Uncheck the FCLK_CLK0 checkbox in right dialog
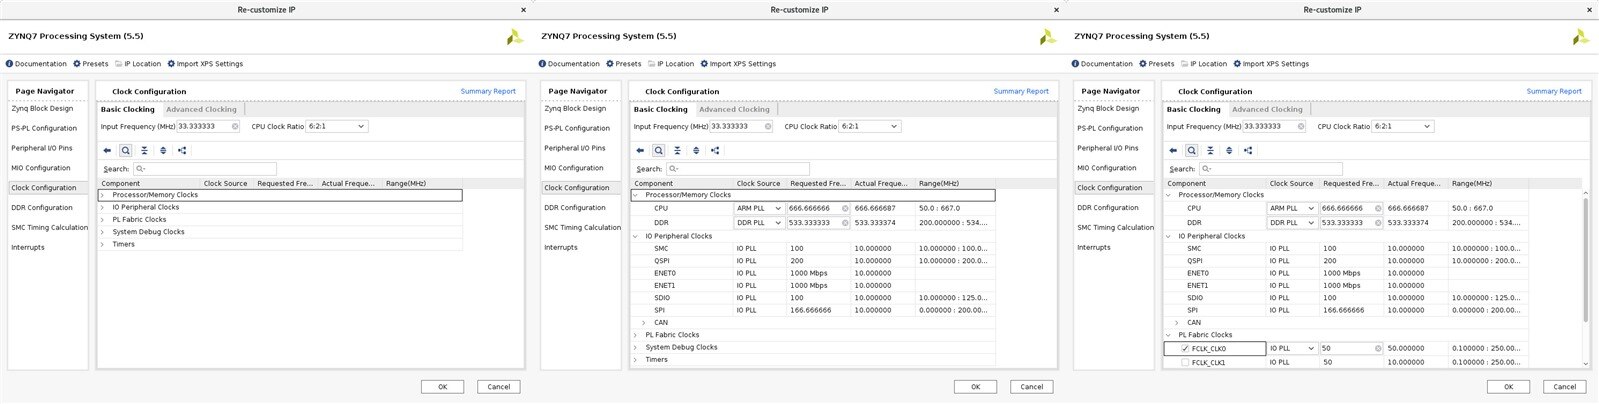Viewport: 1599px width, 404px height. click(1185, 349)
